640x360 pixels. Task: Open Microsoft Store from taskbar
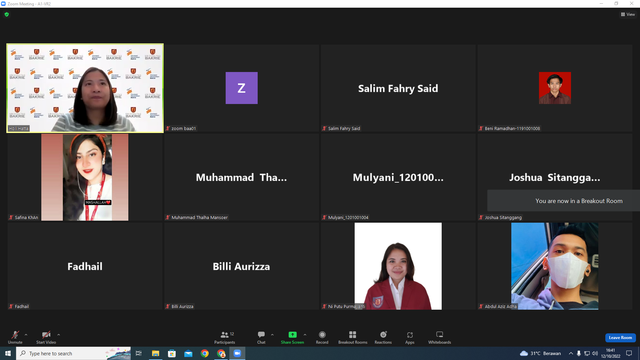[172, 353]
